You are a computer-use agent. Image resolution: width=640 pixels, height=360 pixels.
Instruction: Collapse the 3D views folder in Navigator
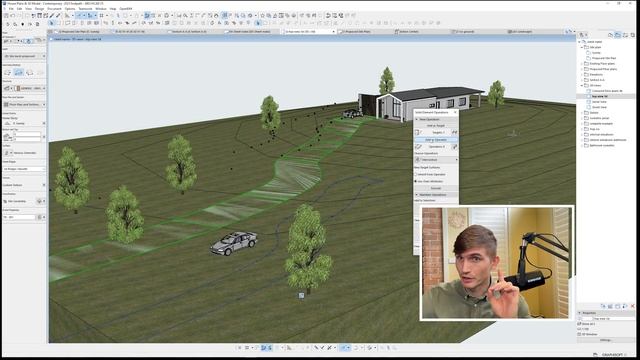click(582, 85)
